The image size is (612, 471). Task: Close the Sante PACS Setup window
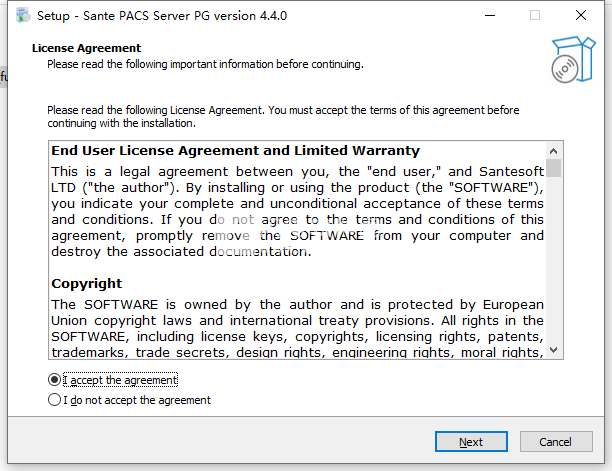[582, 16]
